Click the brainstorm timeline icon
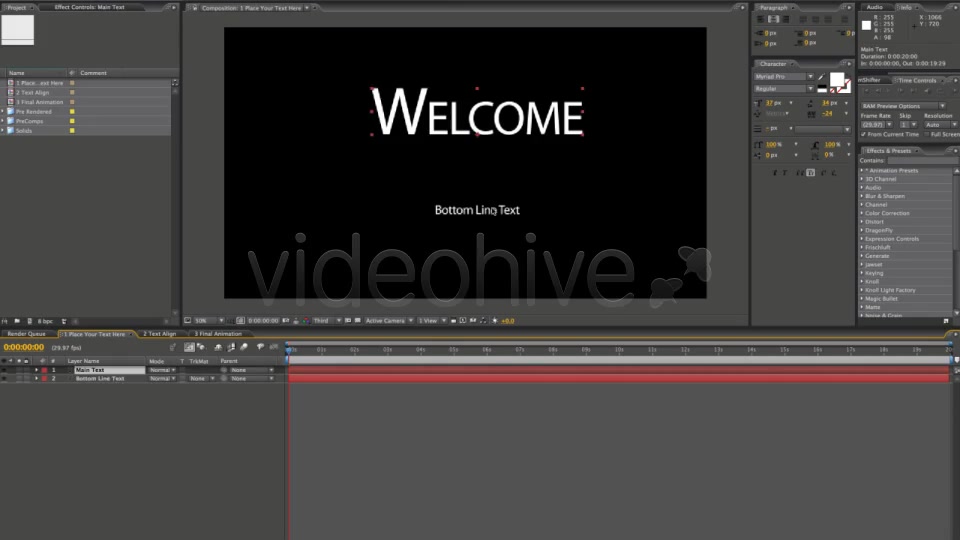Viewport: 960px width, 540px height. pyautogui.click(x=260, y=347)
